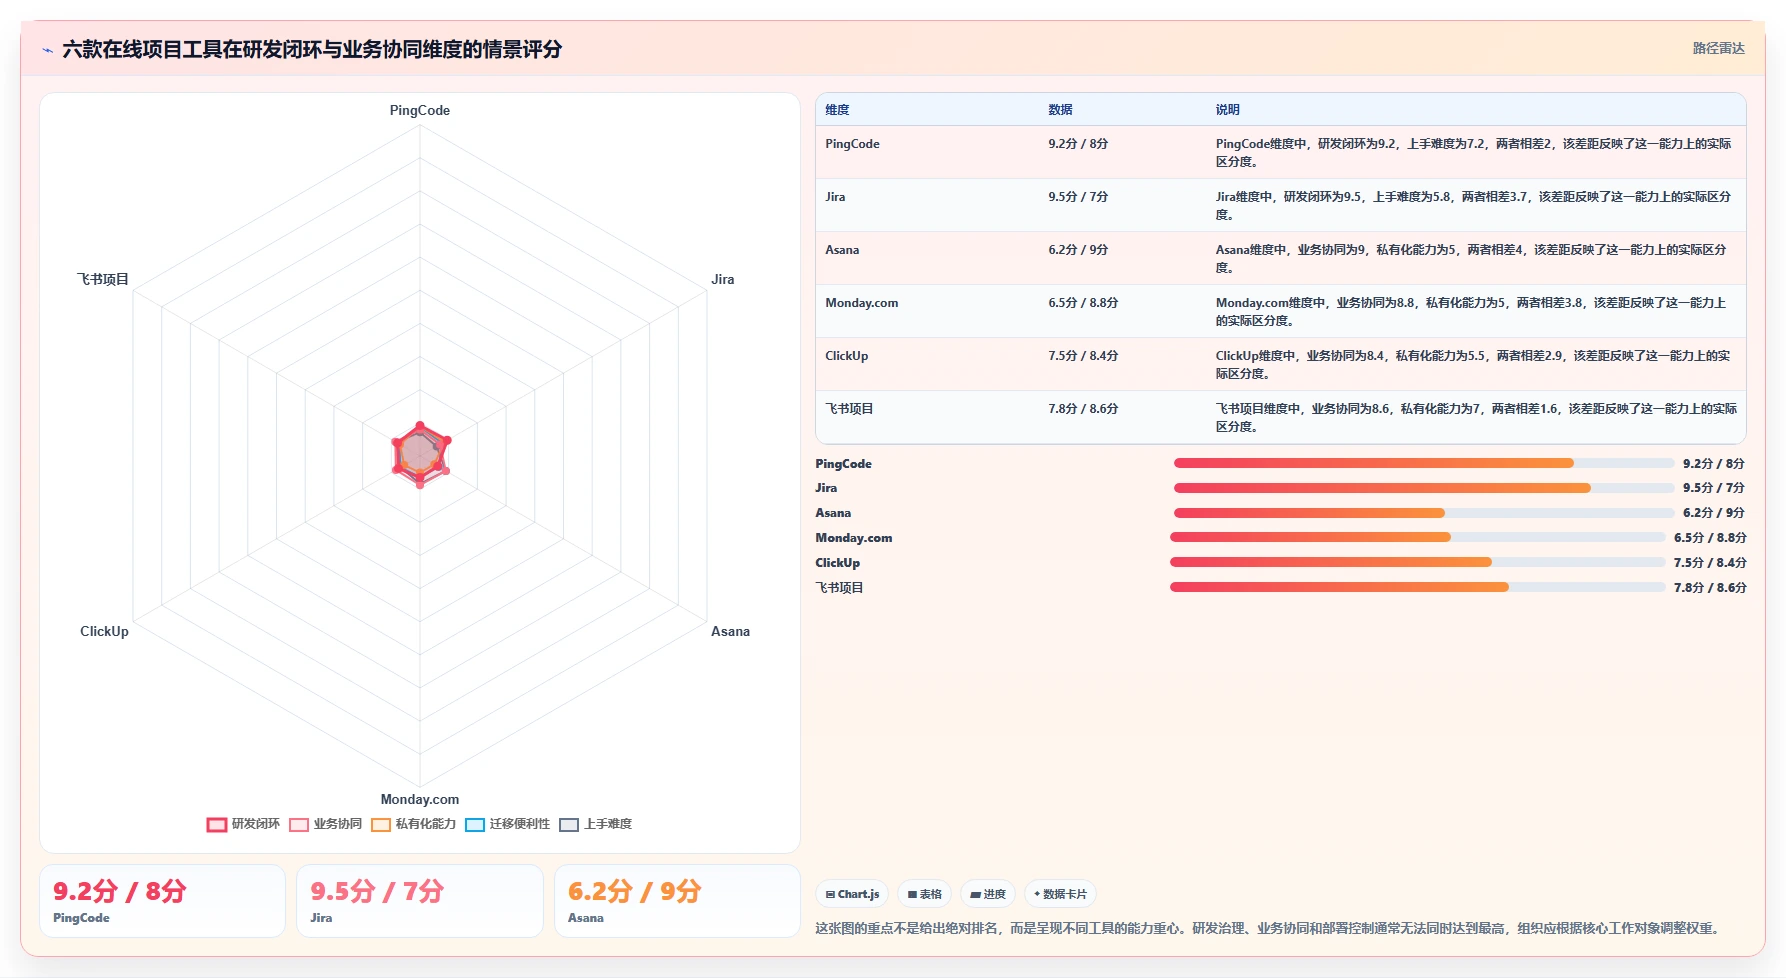Click the table value 6.5分 / 8.8分
The height and width of the screenshot is (978, 1786).
1083,303
